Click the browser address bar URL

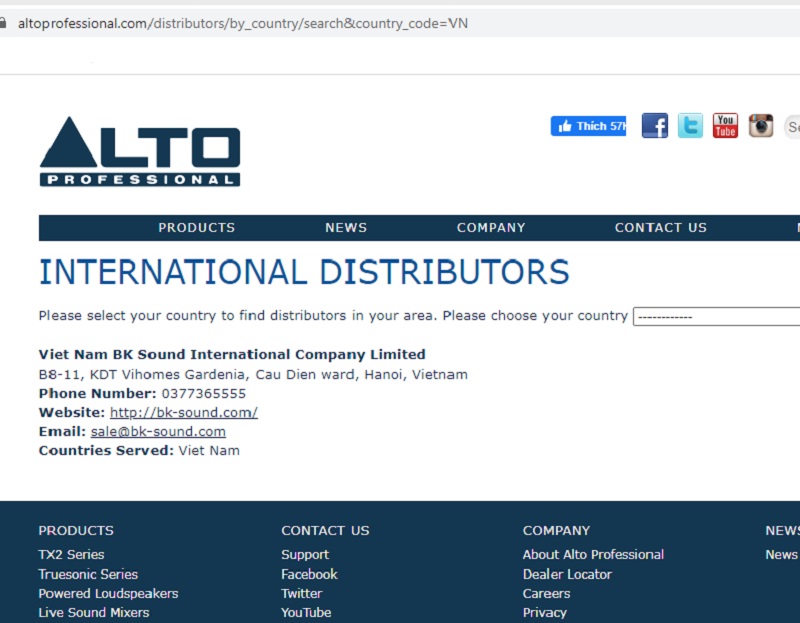(242, 23)
